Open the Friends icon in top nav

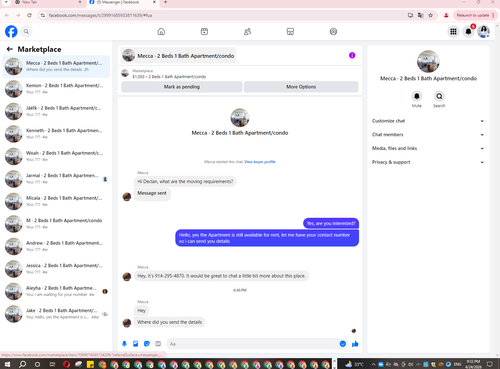point(247,32)
